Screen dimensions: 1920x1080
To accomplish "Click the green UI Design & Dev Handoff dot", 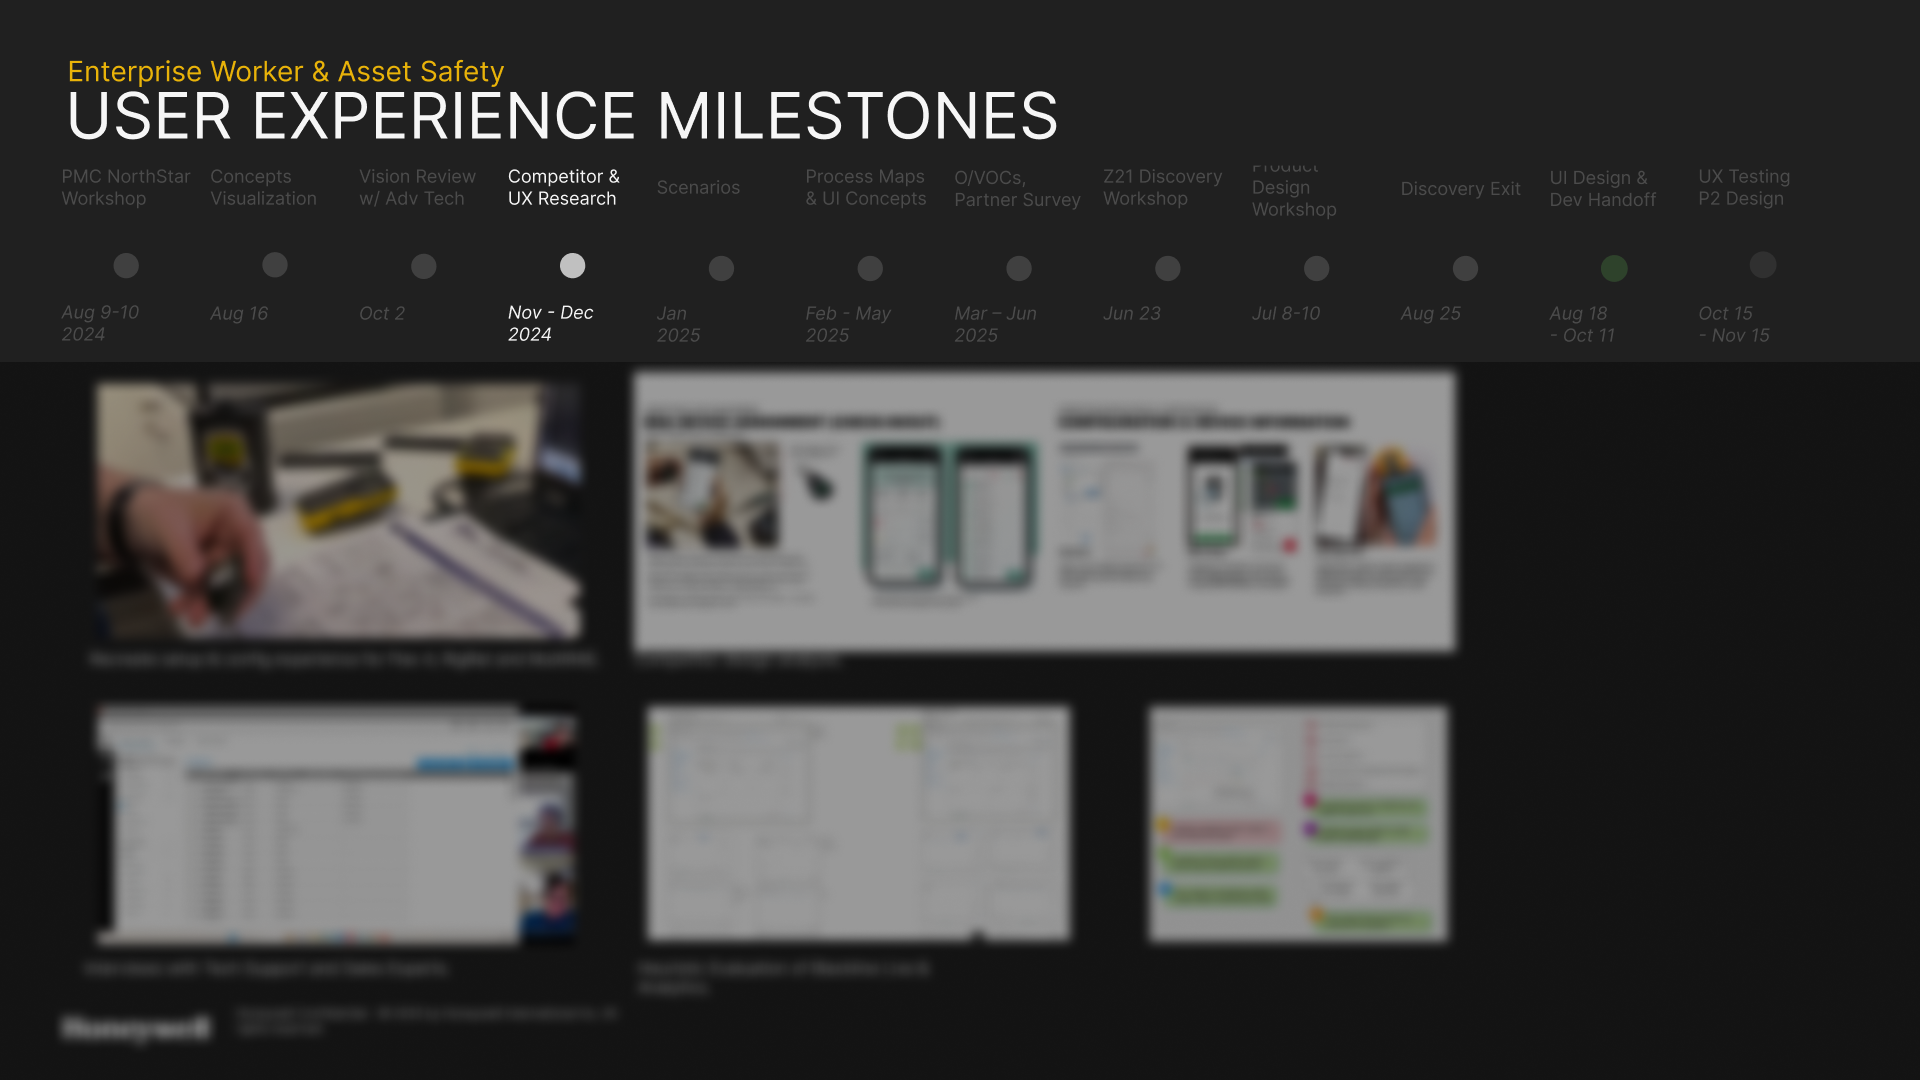I will point(1614,268).
